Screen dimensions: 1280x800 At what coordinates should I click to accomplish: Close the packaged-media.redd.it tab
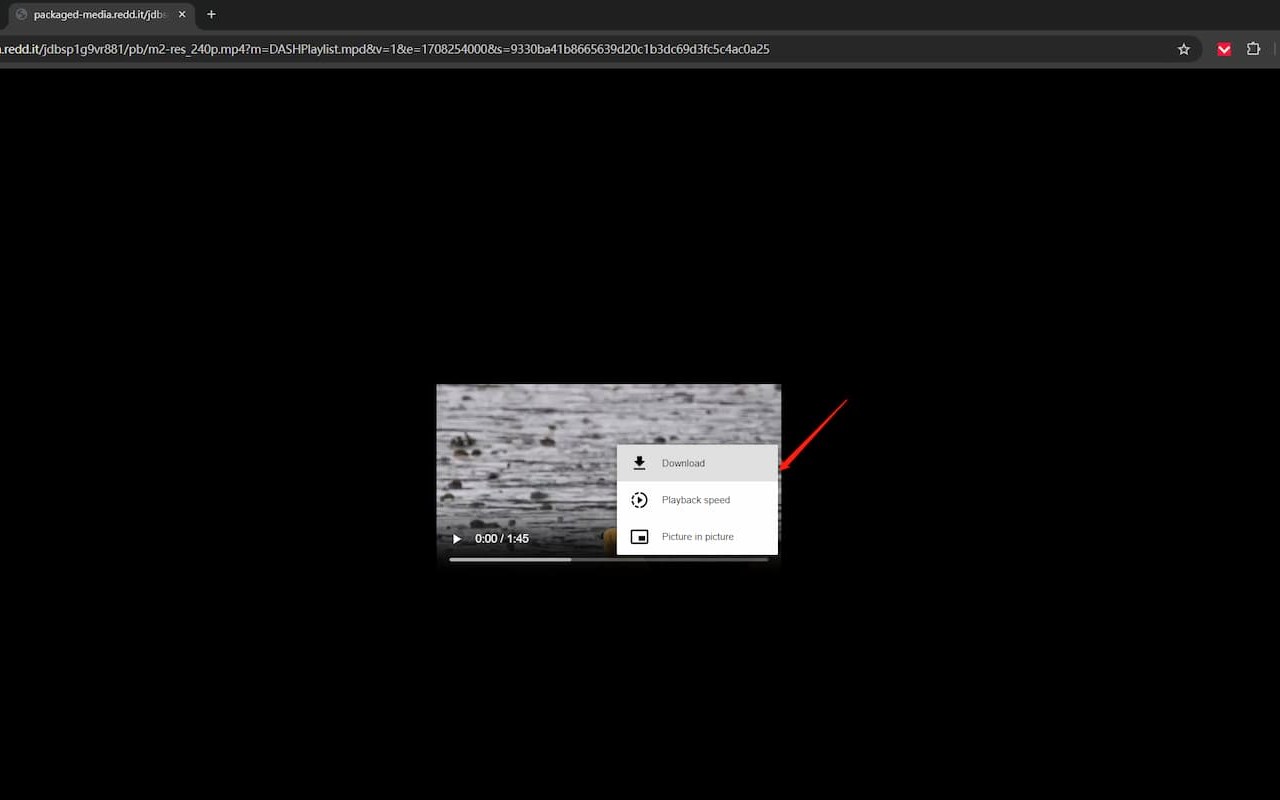point(182,14)
